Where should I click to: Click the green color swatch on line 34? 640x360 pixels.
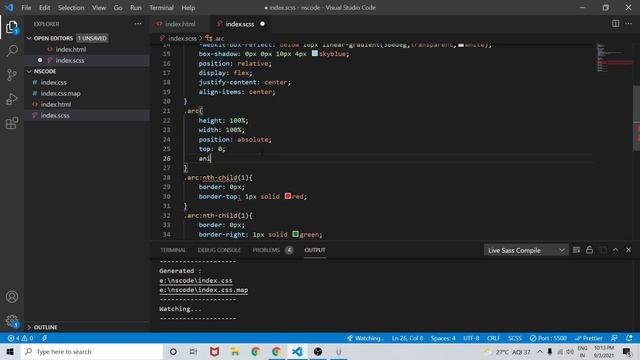[x=296, y=234]
